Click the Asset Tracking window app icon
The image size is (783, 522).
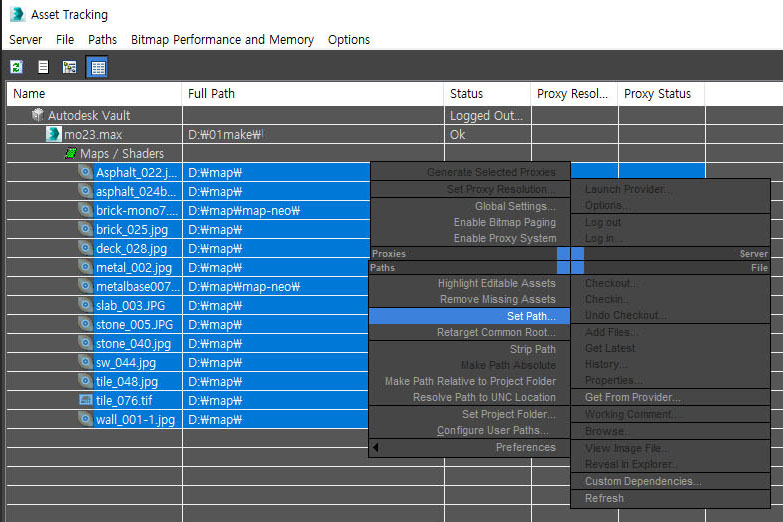pos(17,14)
